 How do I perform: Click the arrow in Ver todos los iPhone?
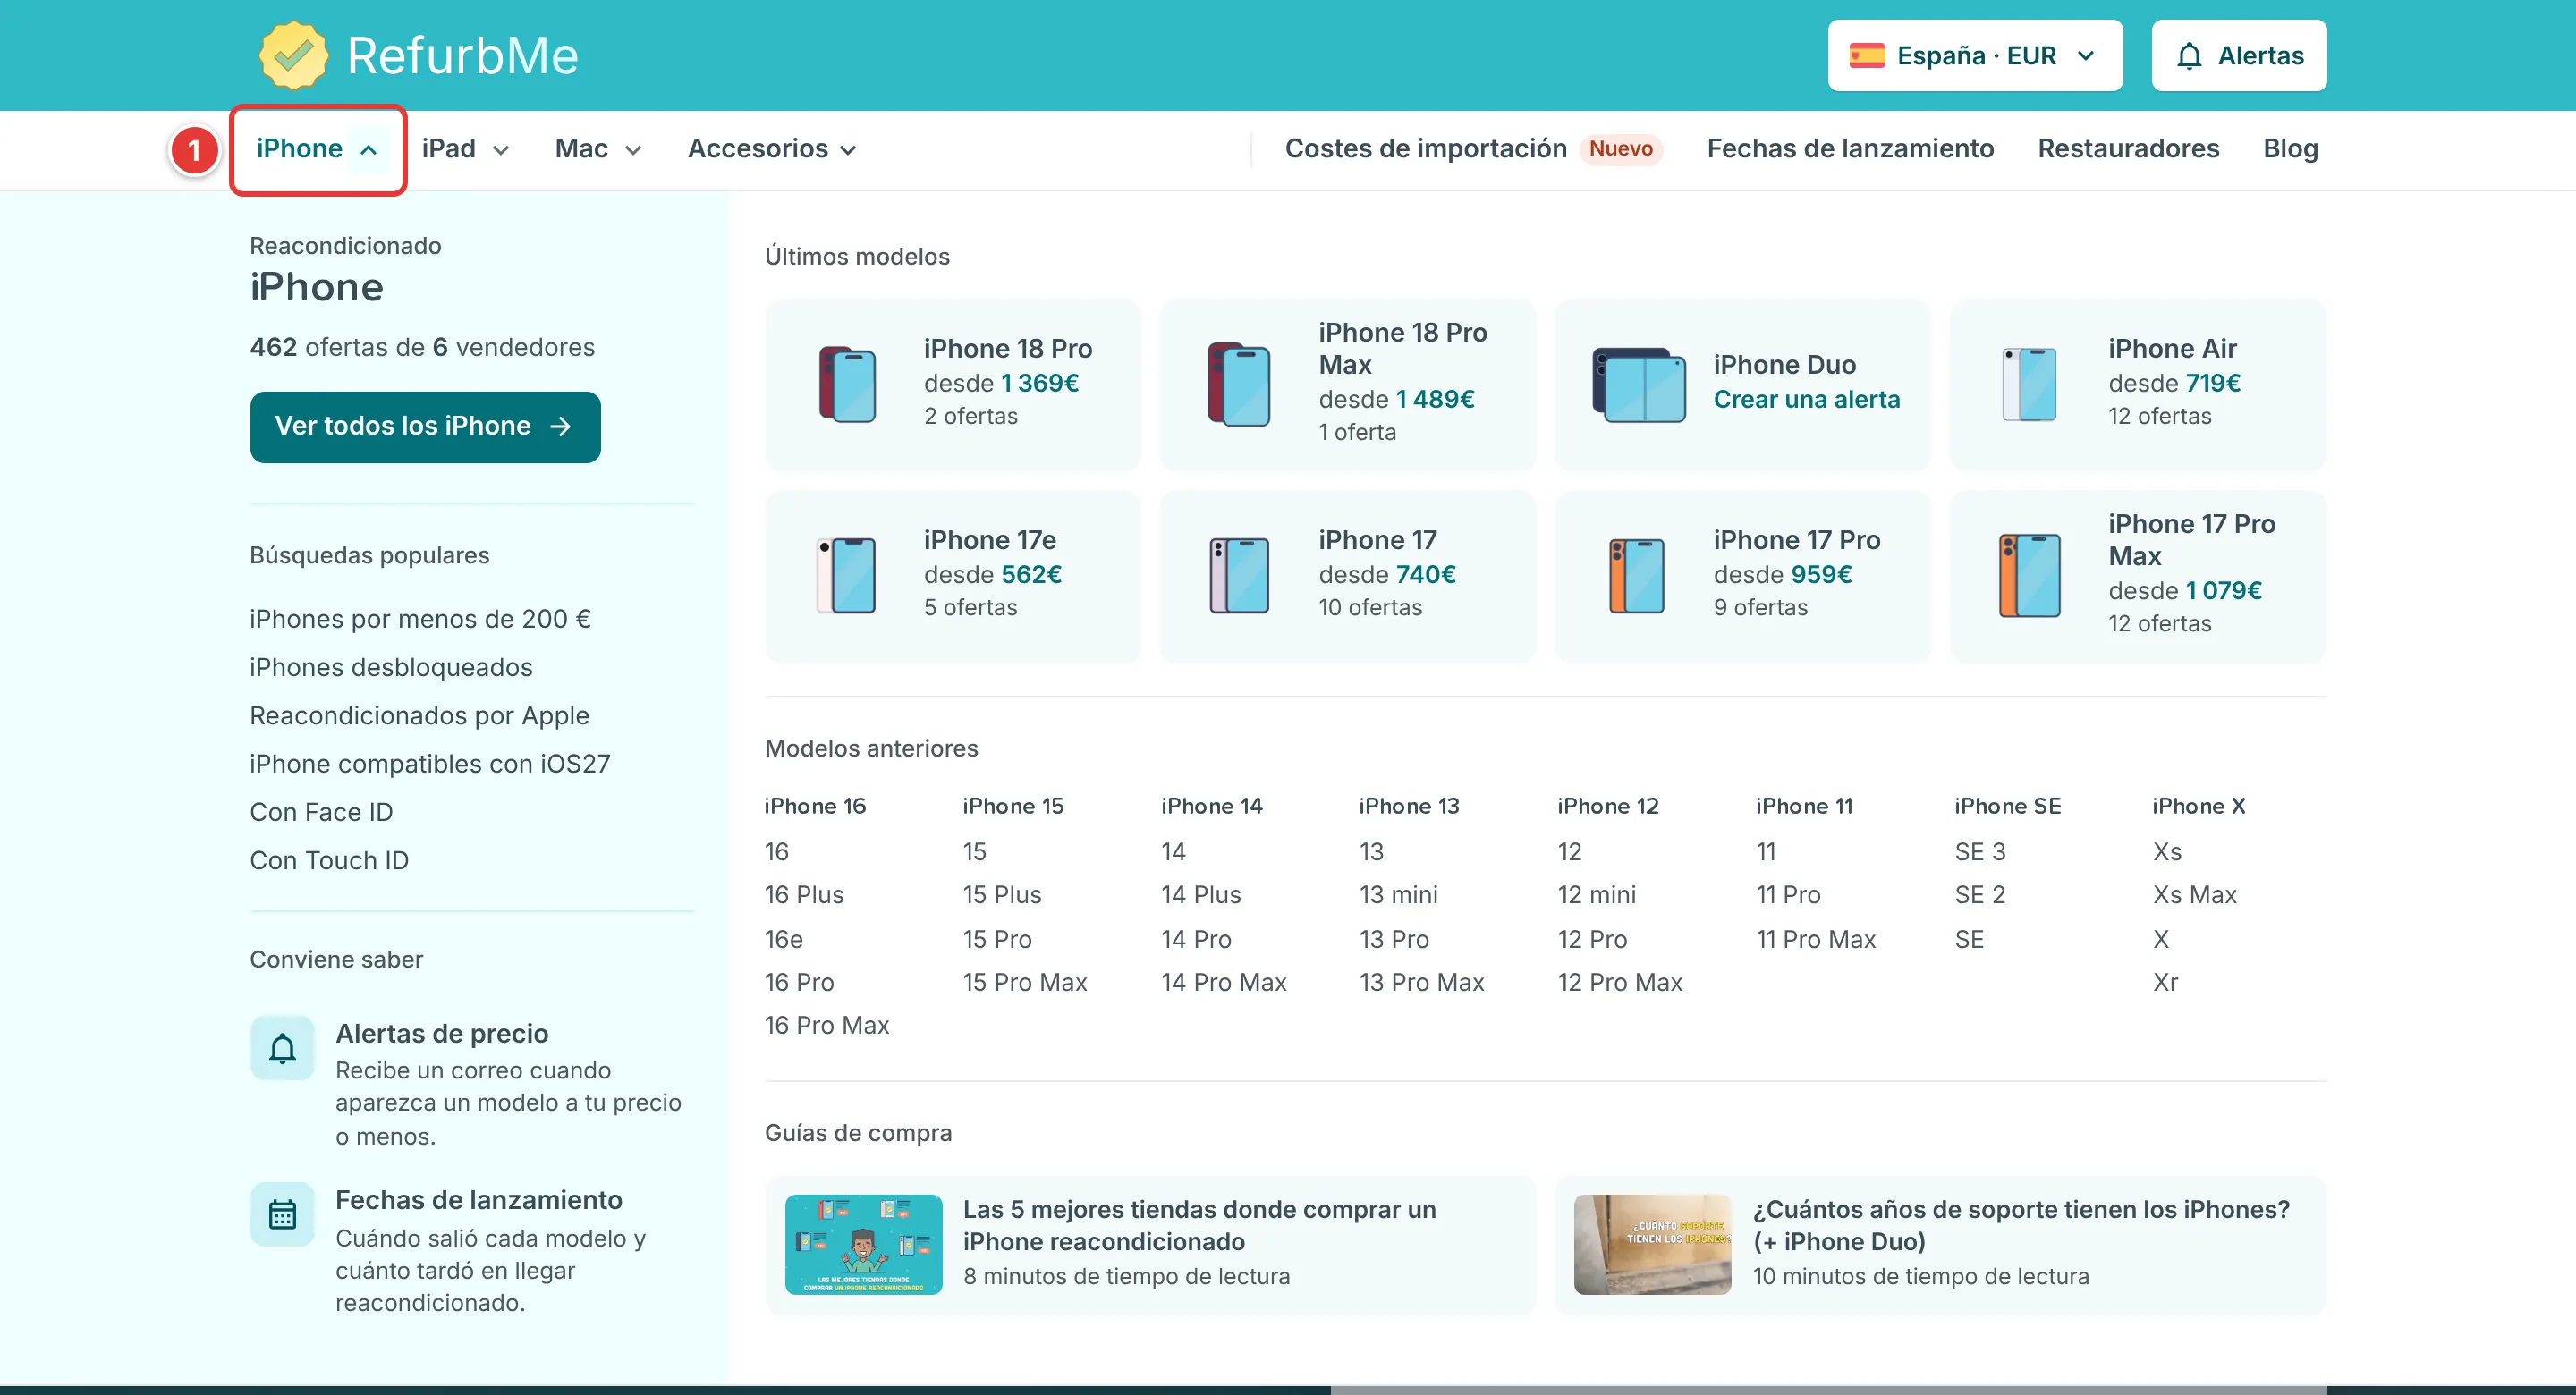coord(561,426)
